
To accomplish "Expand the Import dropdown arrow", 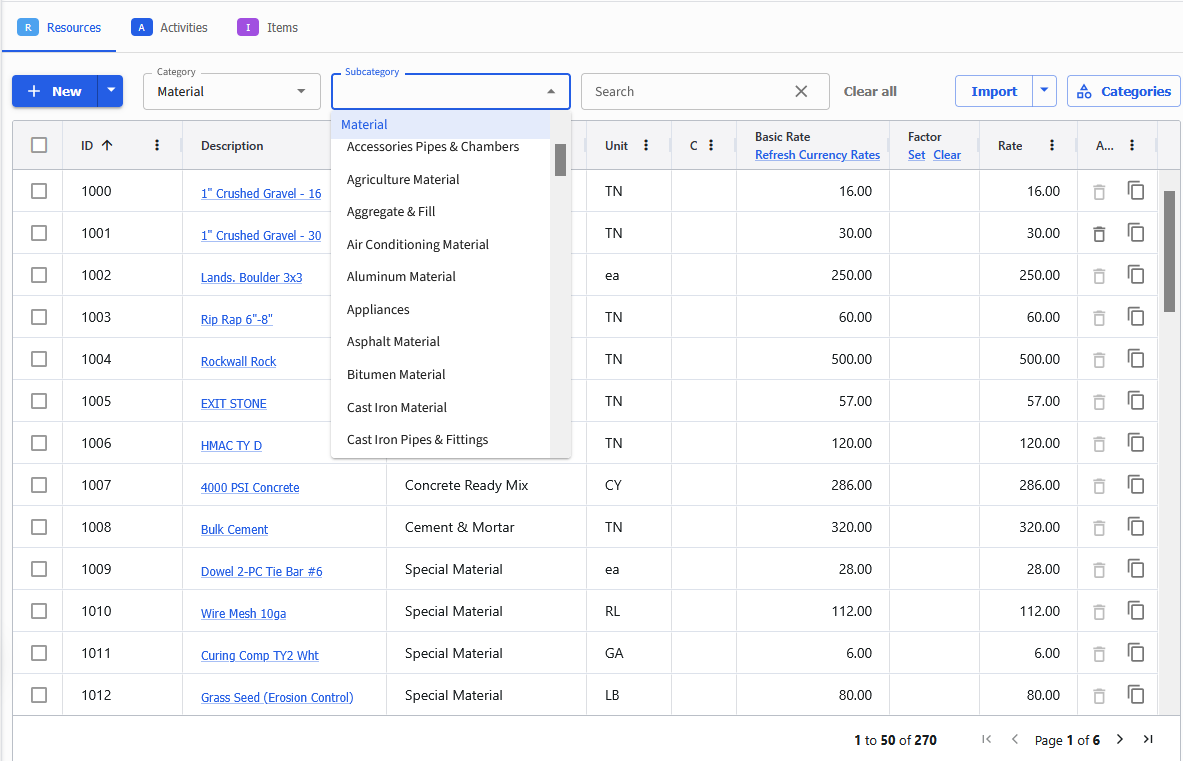I will pos(1043,91).
